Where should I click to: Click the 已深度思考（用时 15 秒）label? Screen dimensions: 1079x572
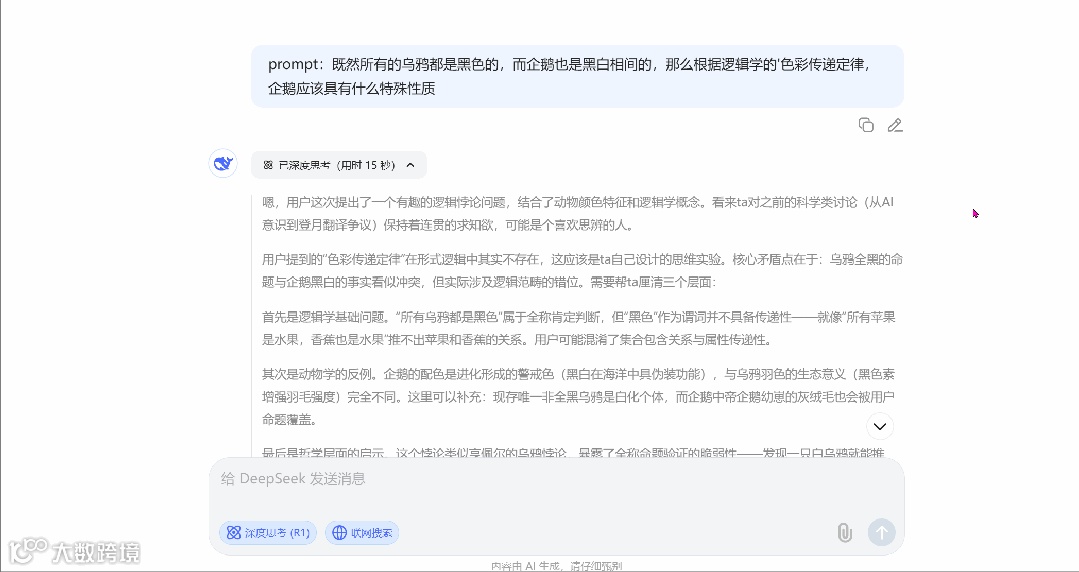click(336, 165)
